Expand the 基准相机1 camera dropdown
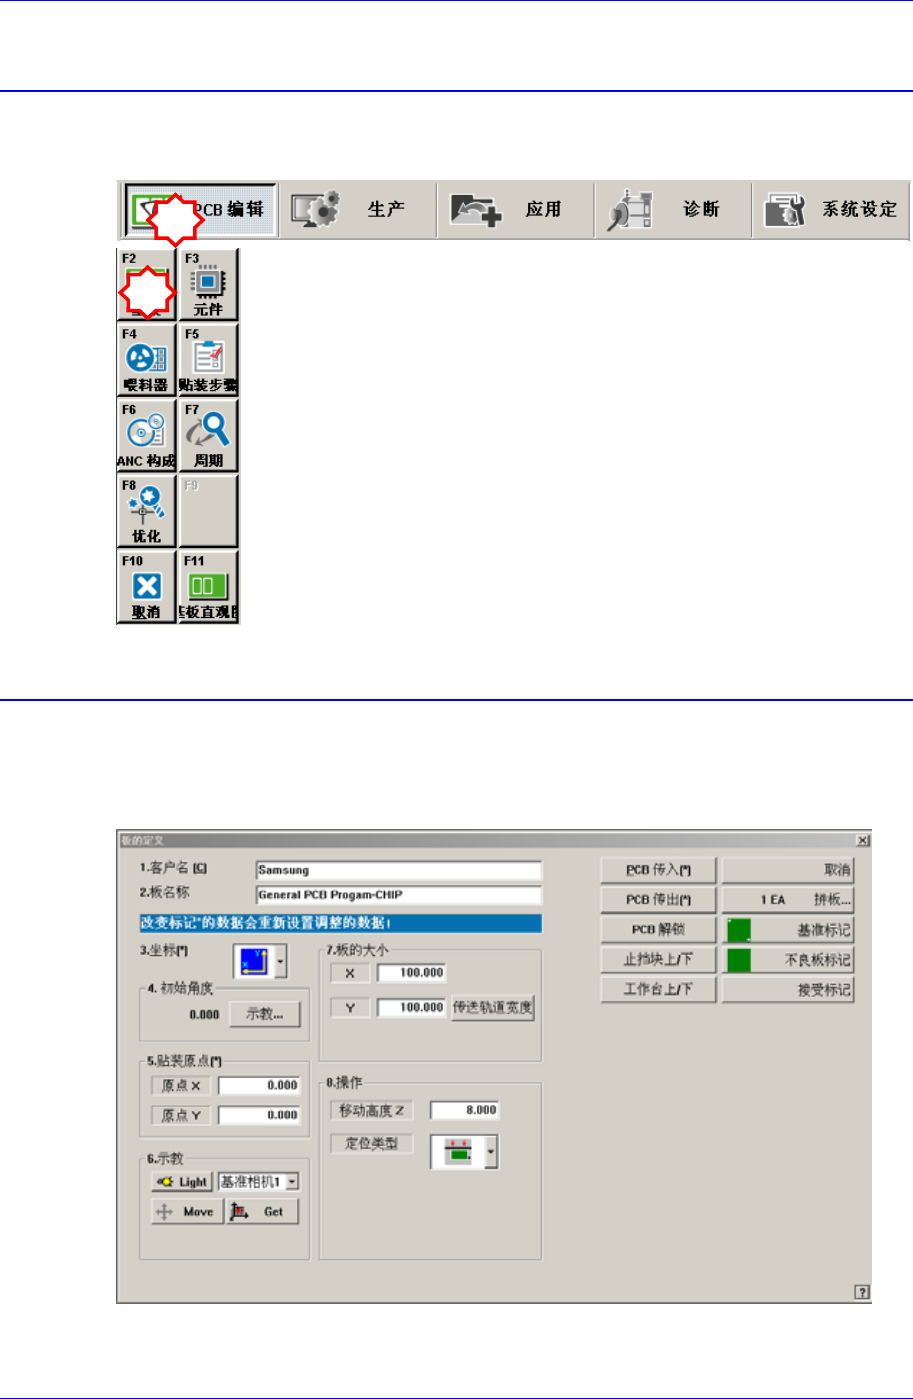The image size is (913, 1399). (292, 1182)
